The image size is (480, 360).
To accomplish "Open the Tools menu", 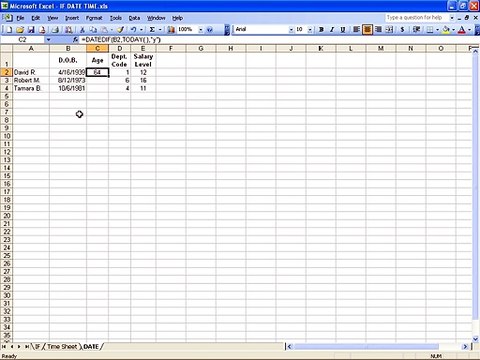I will click(x=116, y=18).
